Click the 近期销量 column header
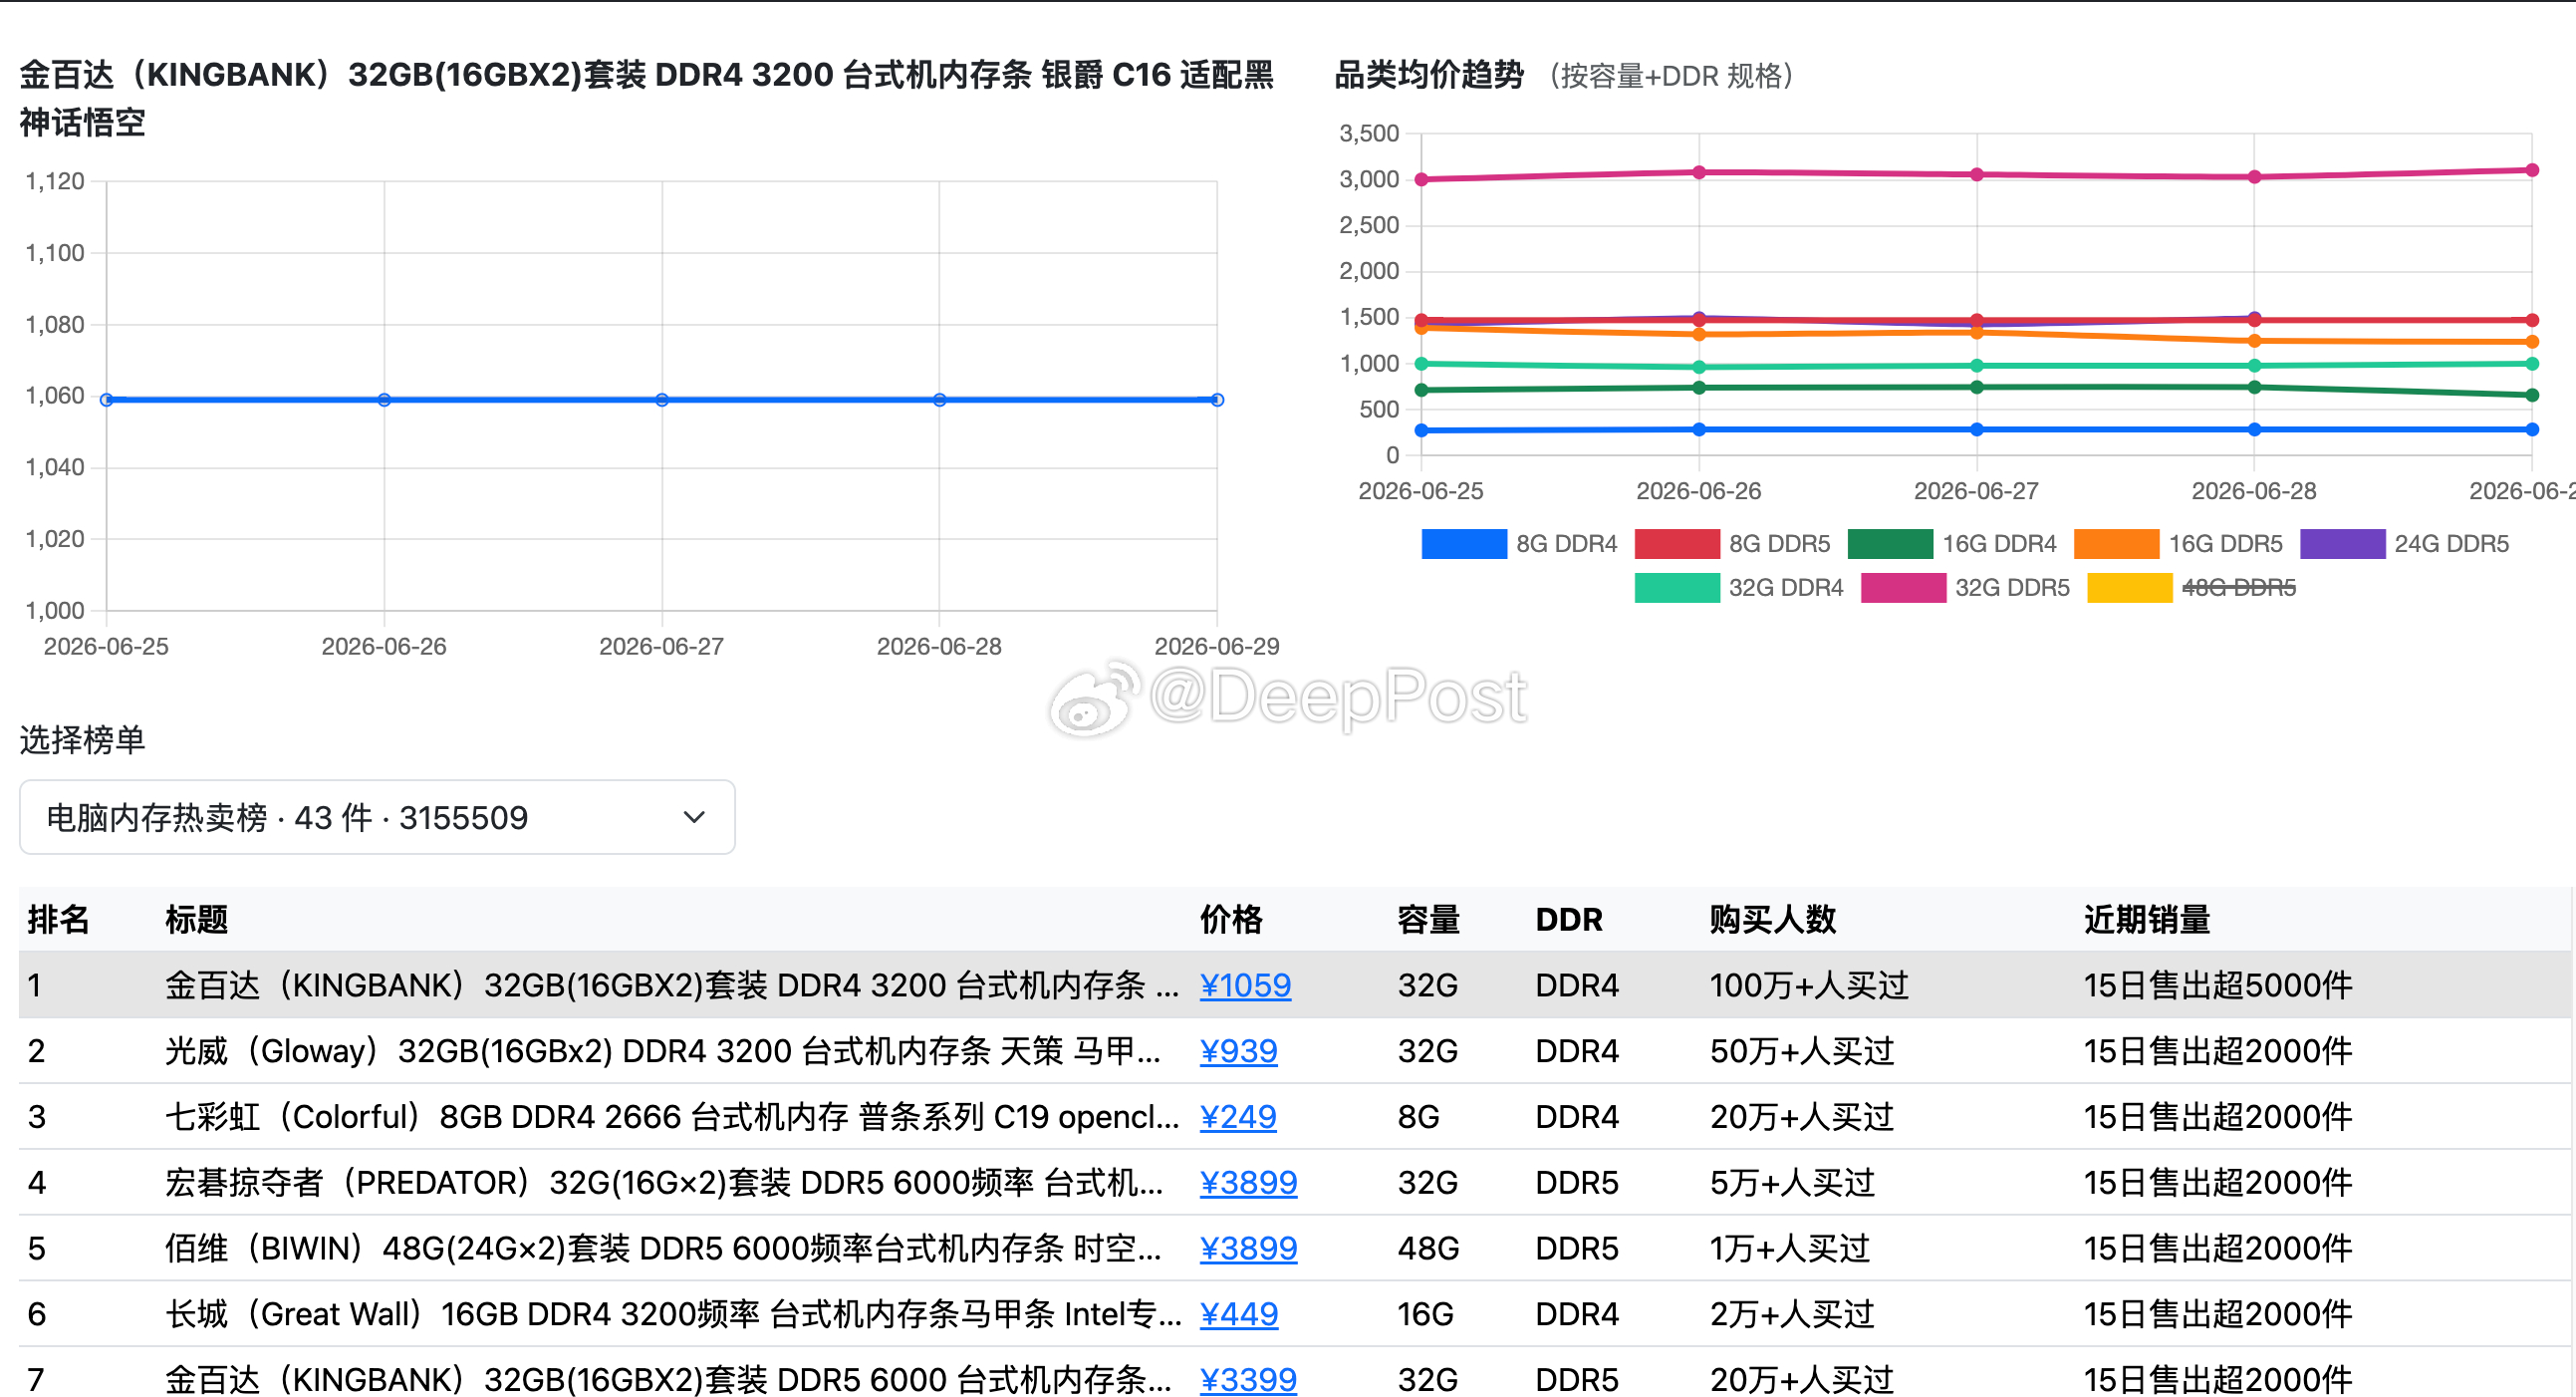 click(2147, 919)
